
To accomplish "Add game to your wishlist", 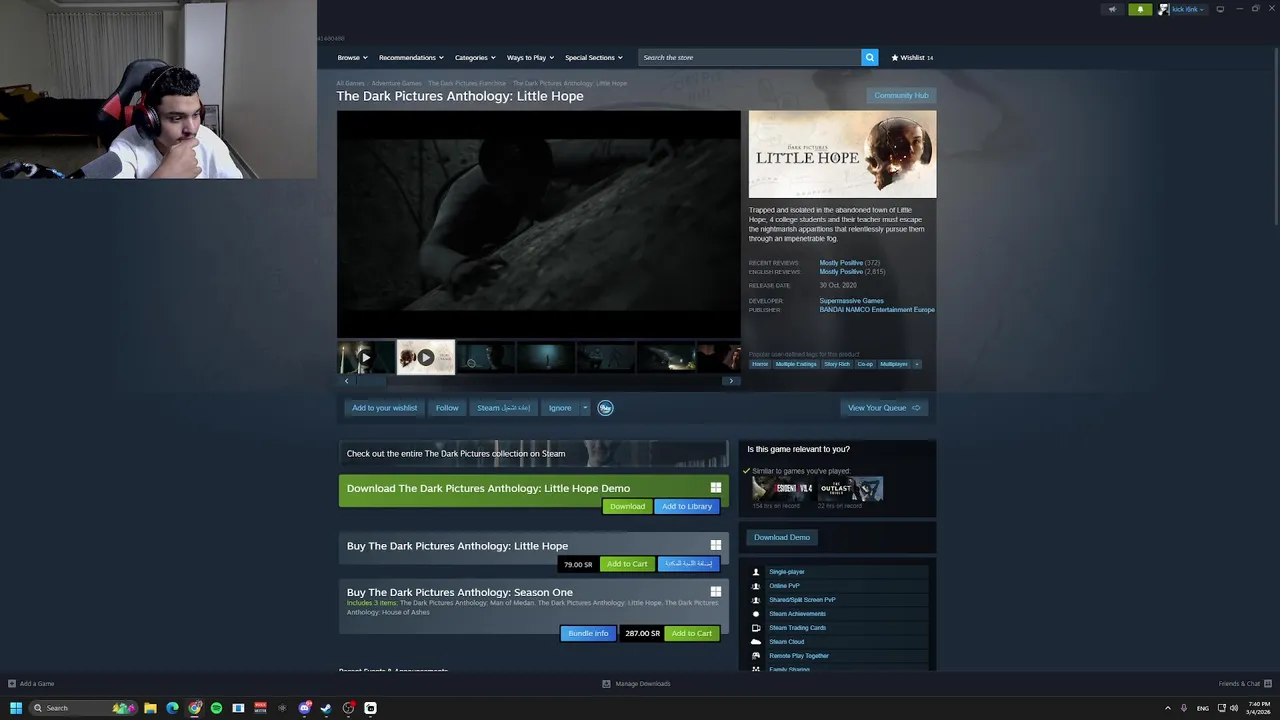I will (385, 407).
